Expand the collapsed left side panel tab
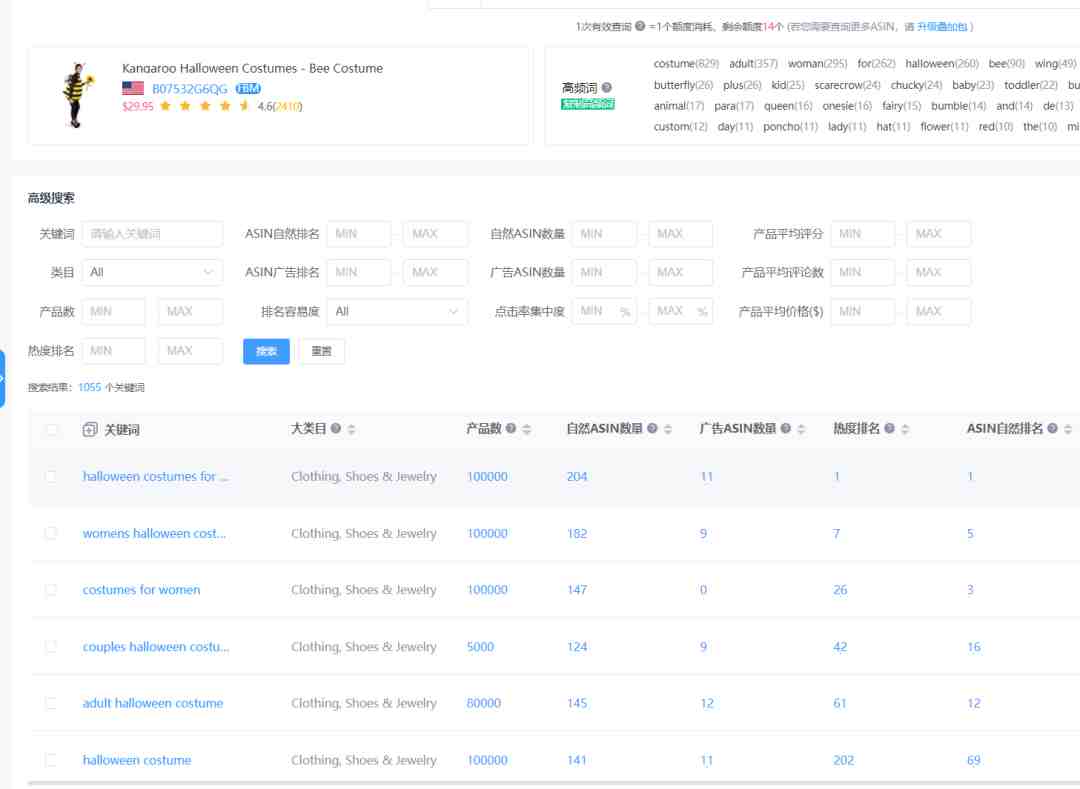The width and height of the screenshot is (1080, 789). click(2, 378)
